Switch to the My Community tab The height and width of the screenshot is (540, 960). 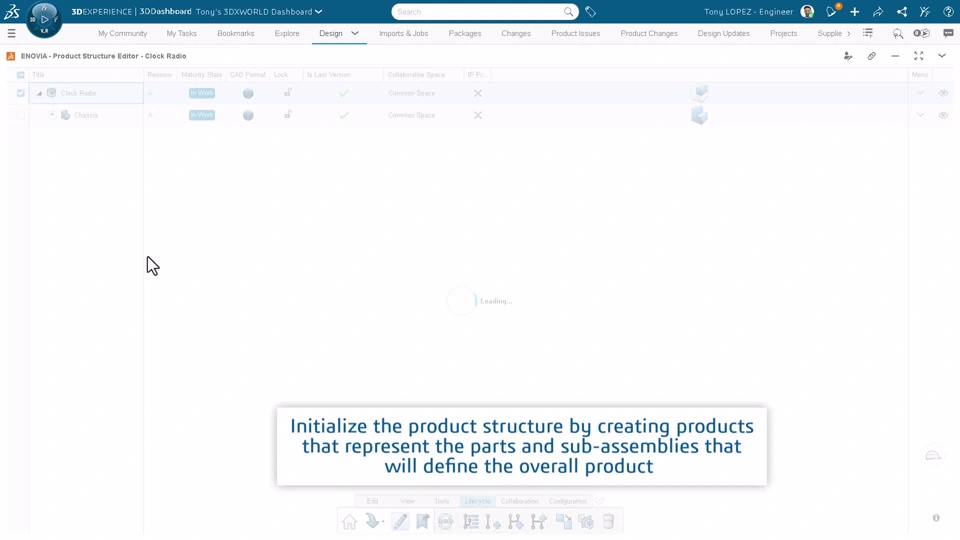(122, 34)
